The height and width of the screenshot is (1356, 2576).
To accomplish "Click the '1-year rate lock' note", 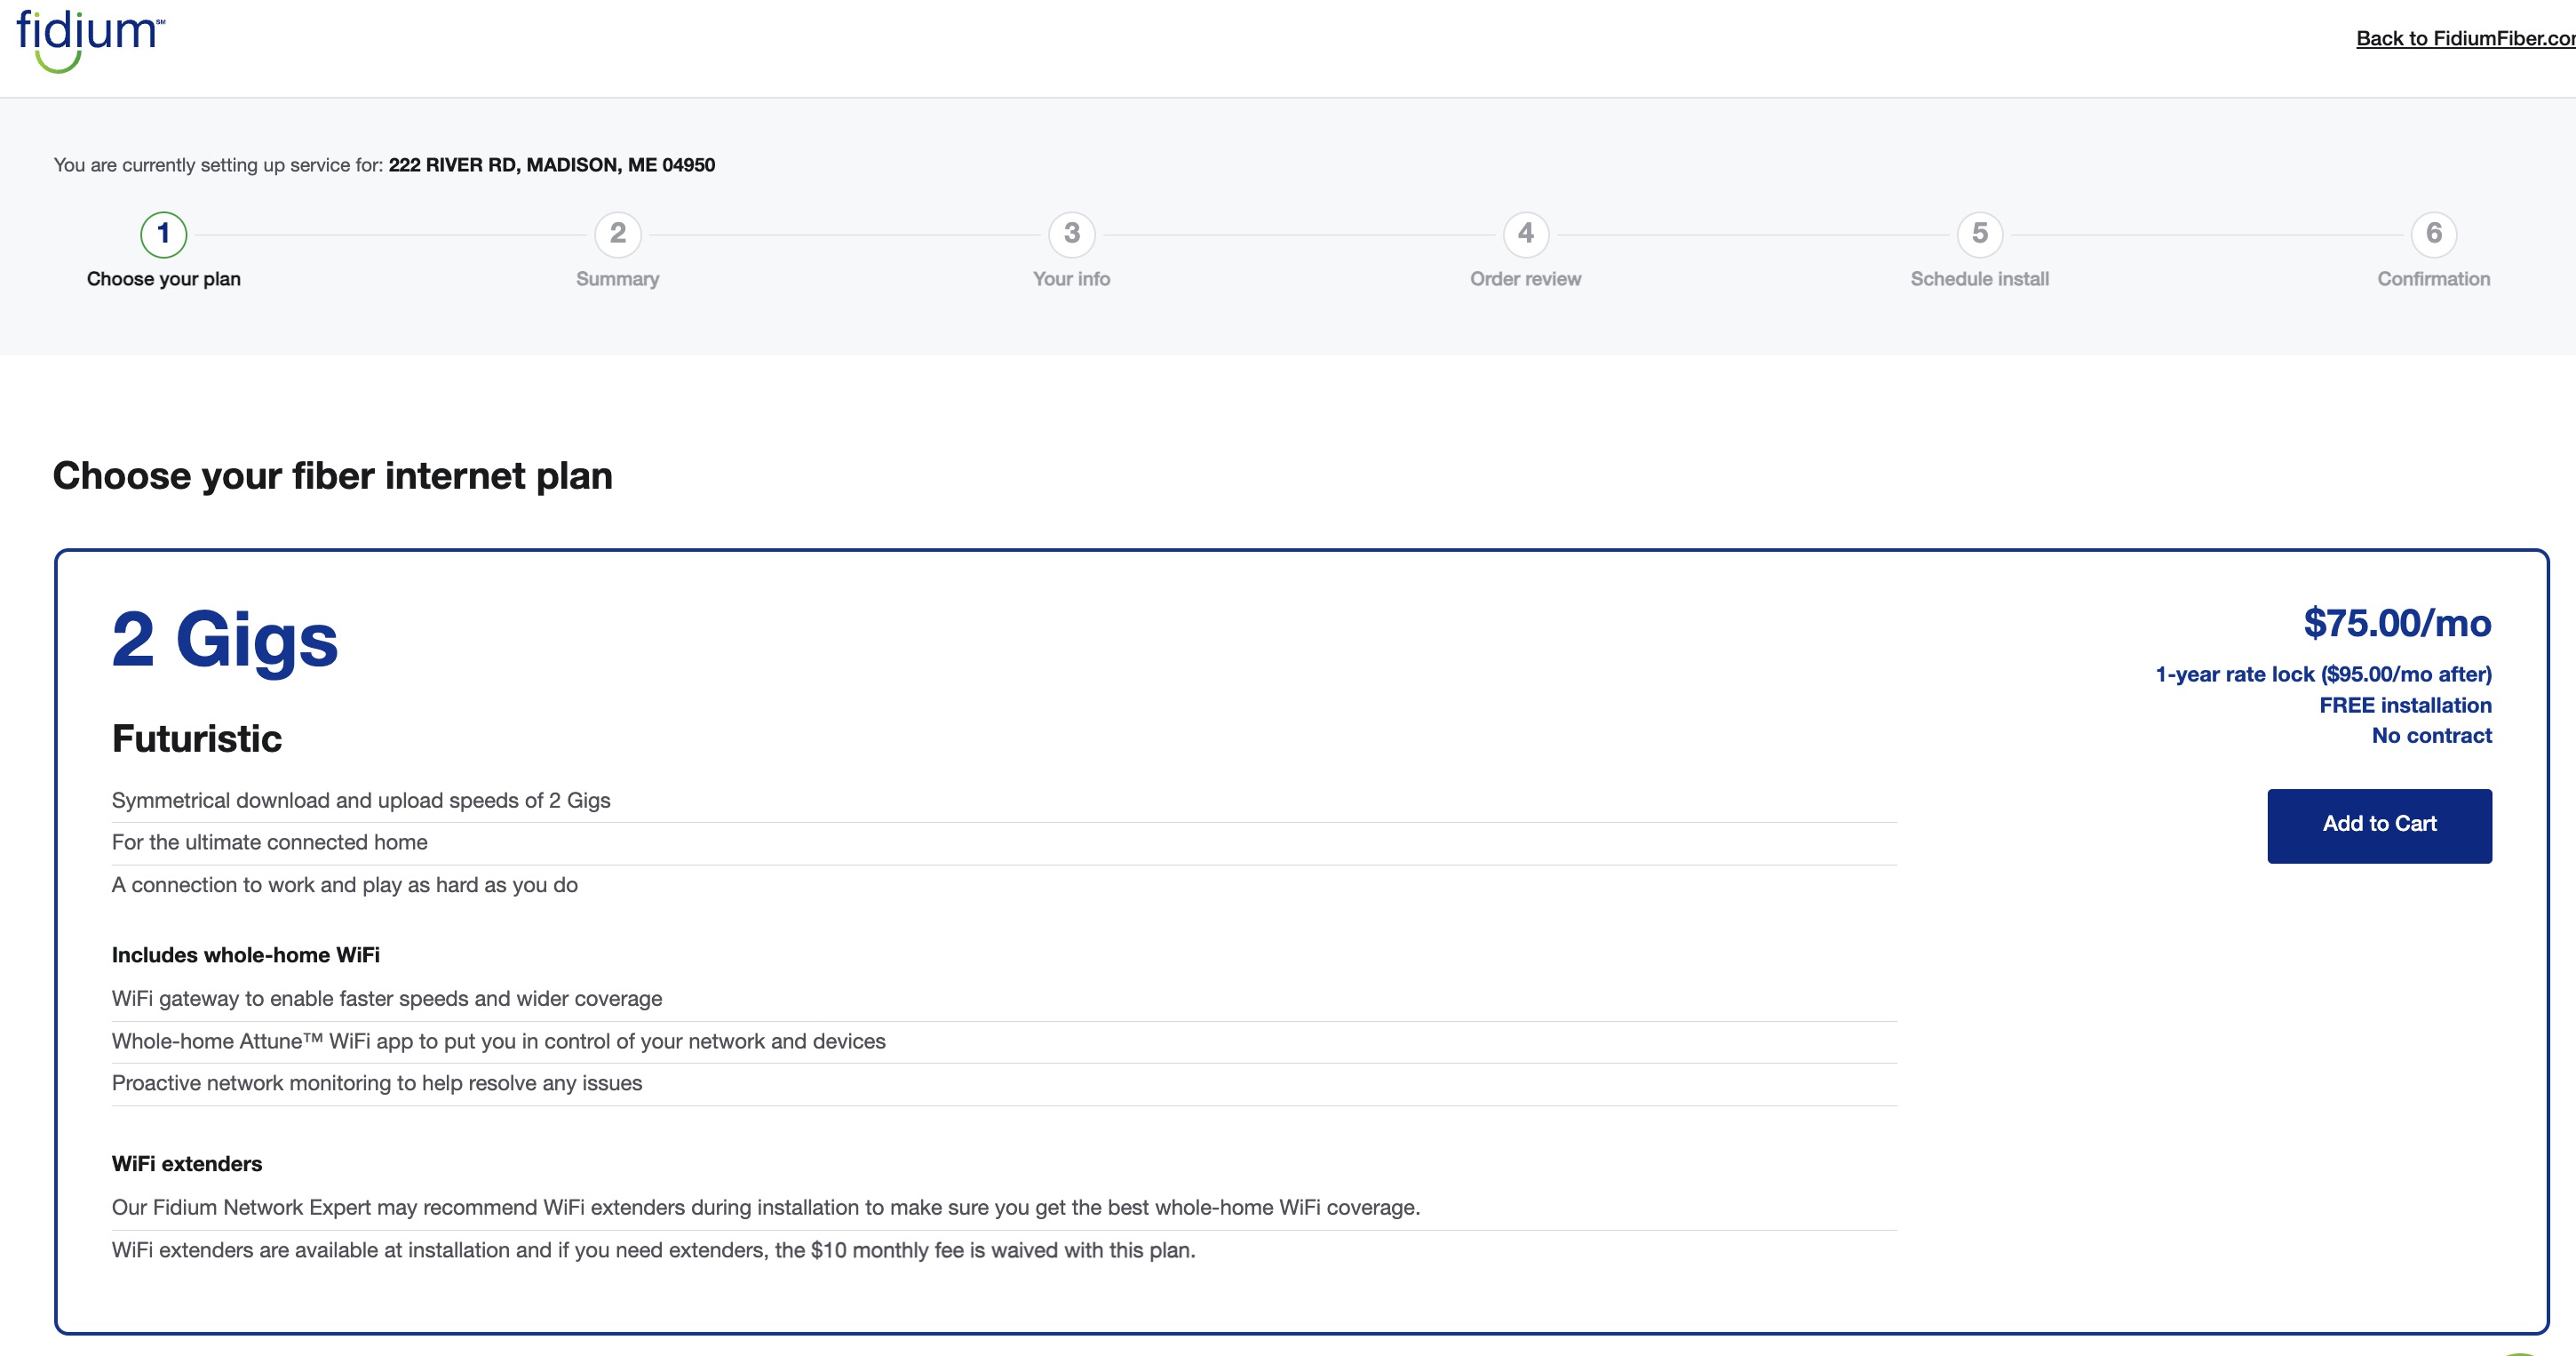I will pyautogui.click(x=2323, y=675).
